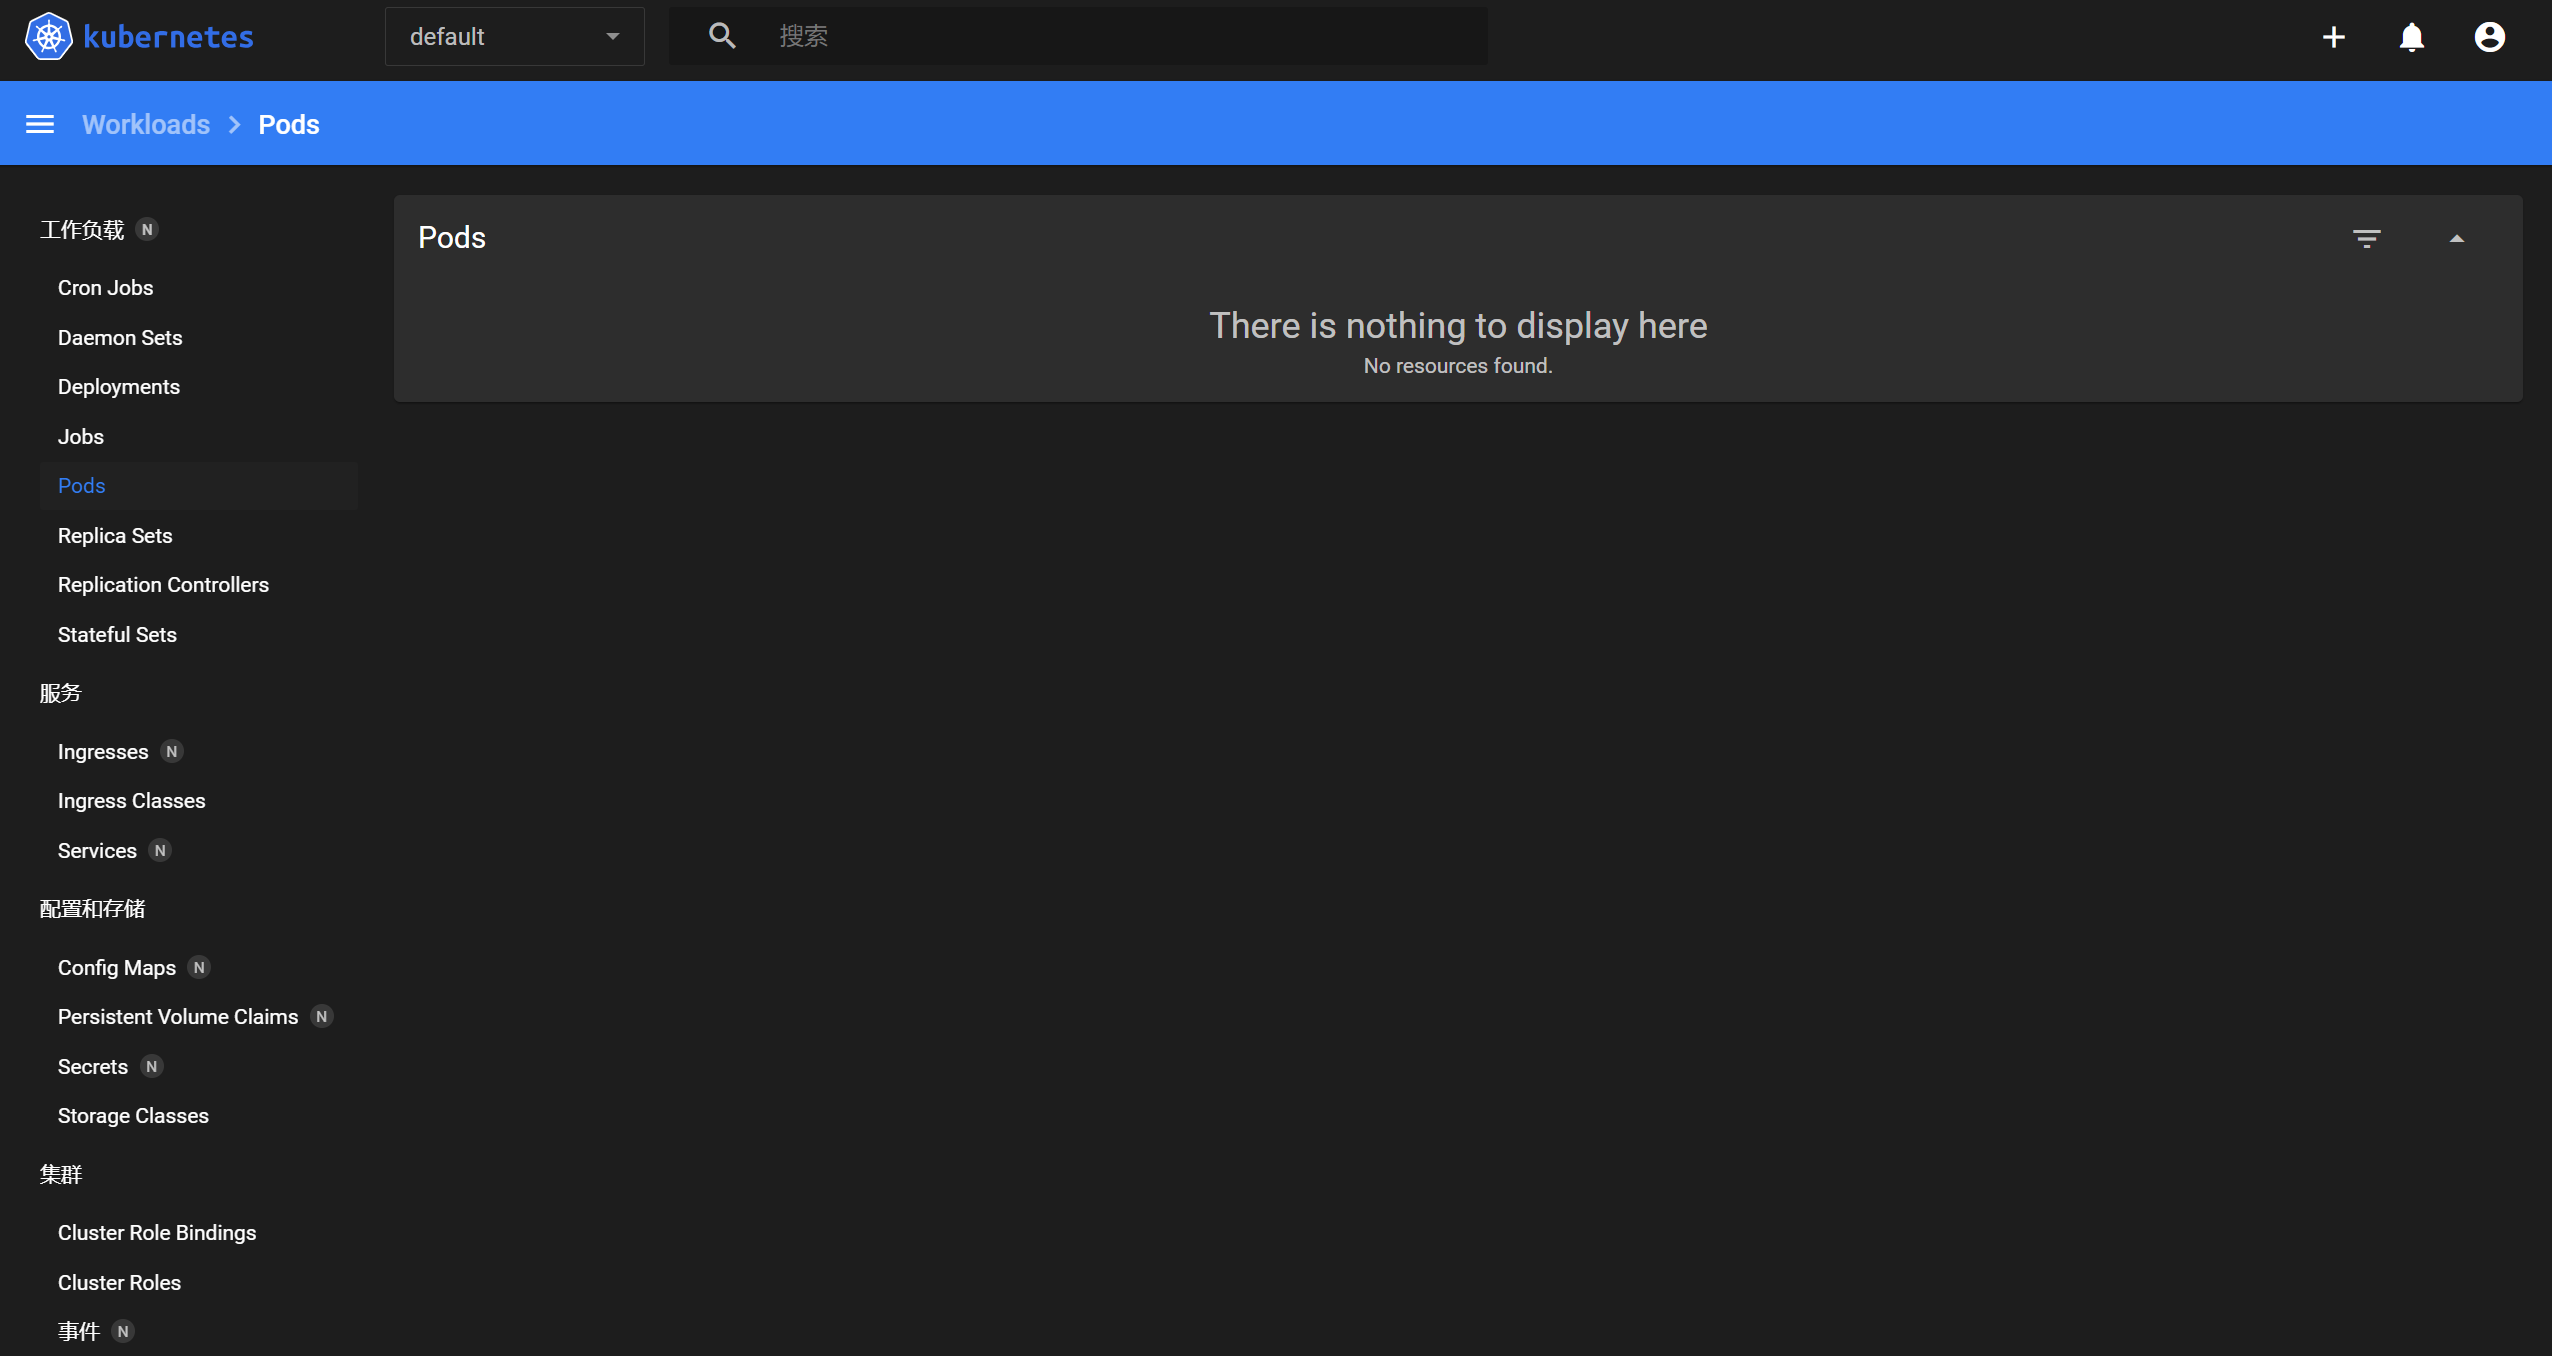Click the N badge beside Ingresses

tap(172, 752)
